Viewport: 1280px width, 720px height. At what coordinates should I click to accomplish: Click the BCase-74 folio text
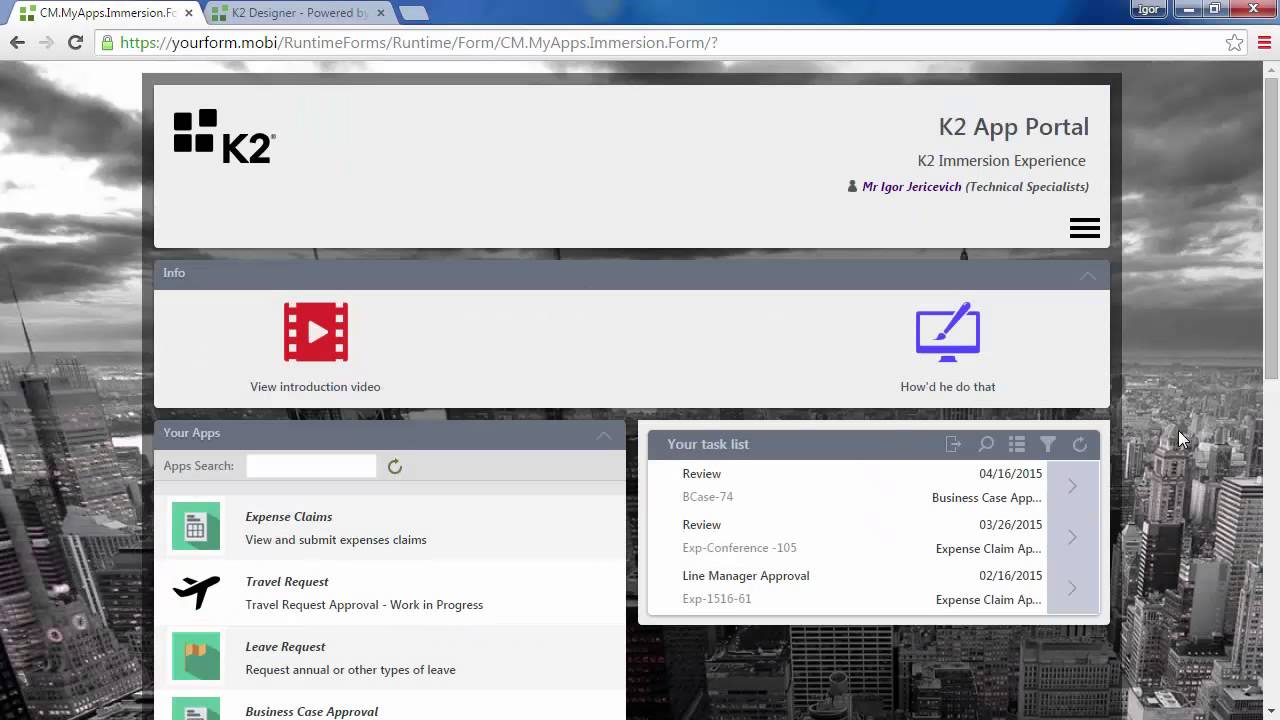tap(708, 497)
